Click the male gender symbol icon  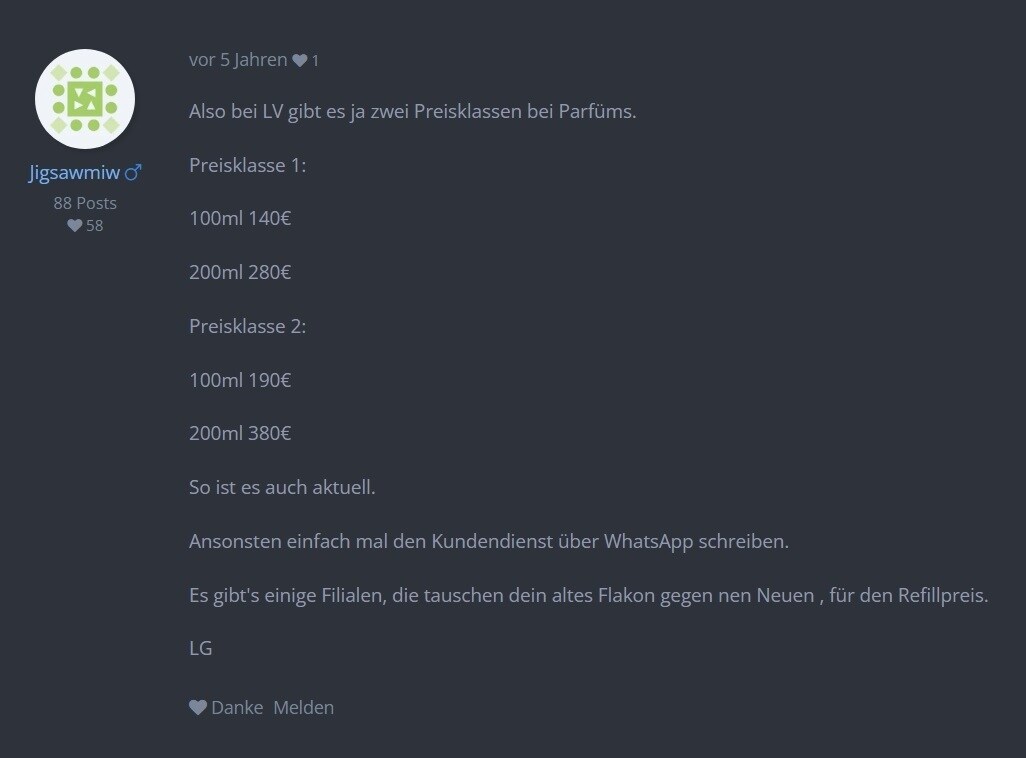(133, 172)
